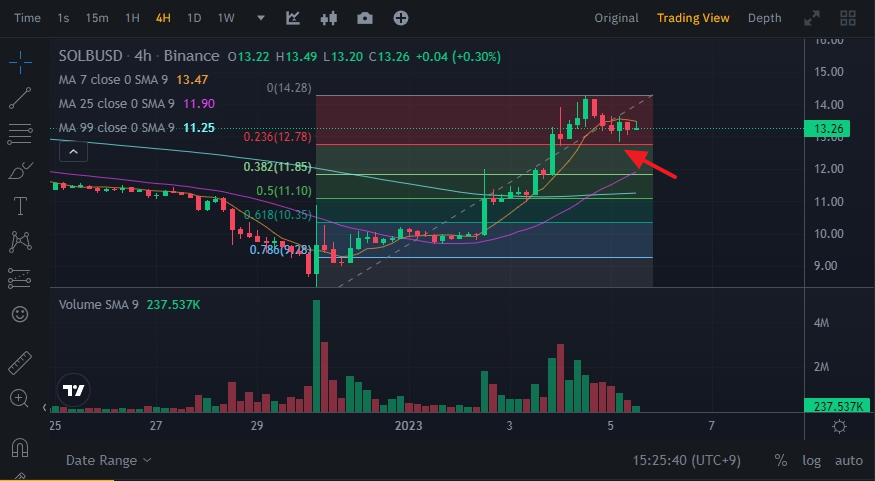The height and width of the screenshot is (481, 875).
Task: Select the trend line drawing tool
Action: click(20, 98)
